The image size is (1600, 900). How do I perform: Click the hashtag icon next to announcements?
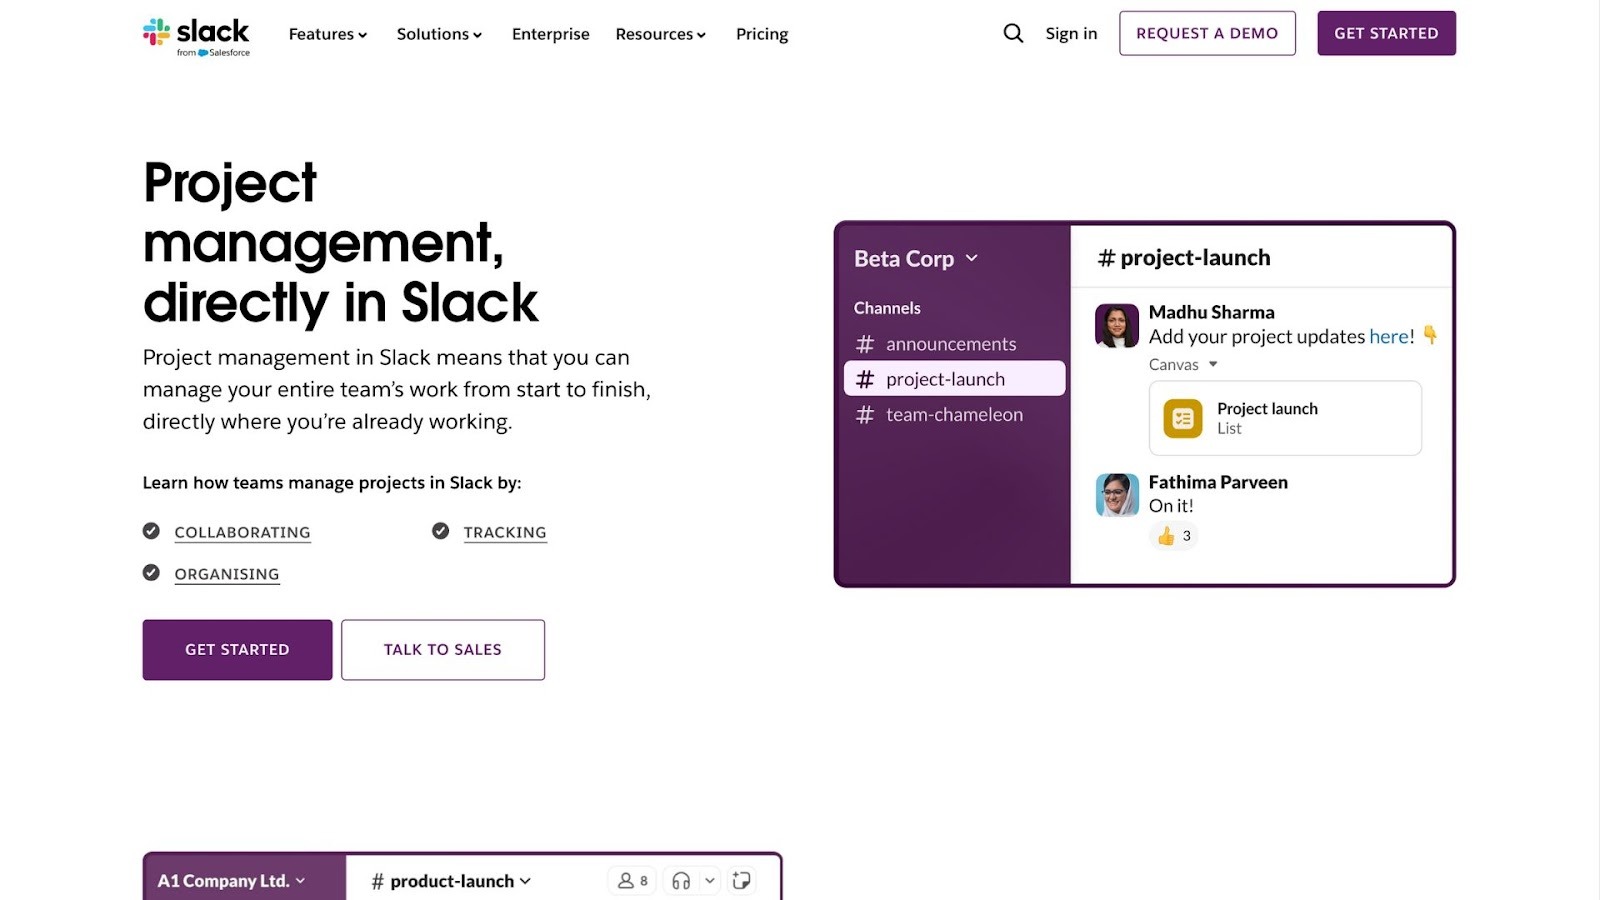(x=864, y=343)
